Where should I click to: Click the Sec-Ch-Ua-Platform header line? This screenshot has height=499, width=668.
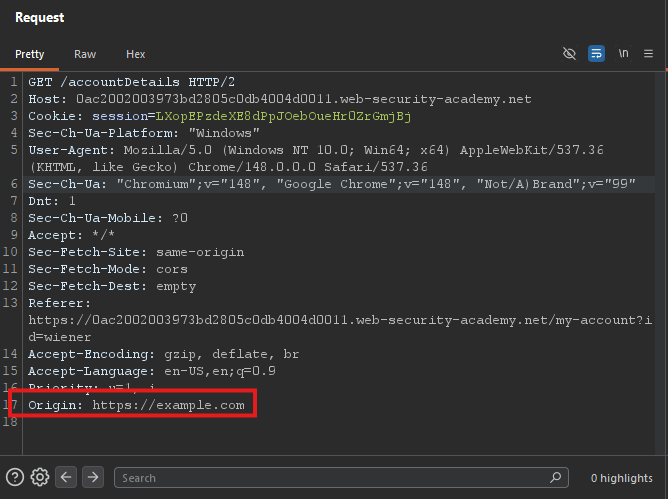click(144, 133)
